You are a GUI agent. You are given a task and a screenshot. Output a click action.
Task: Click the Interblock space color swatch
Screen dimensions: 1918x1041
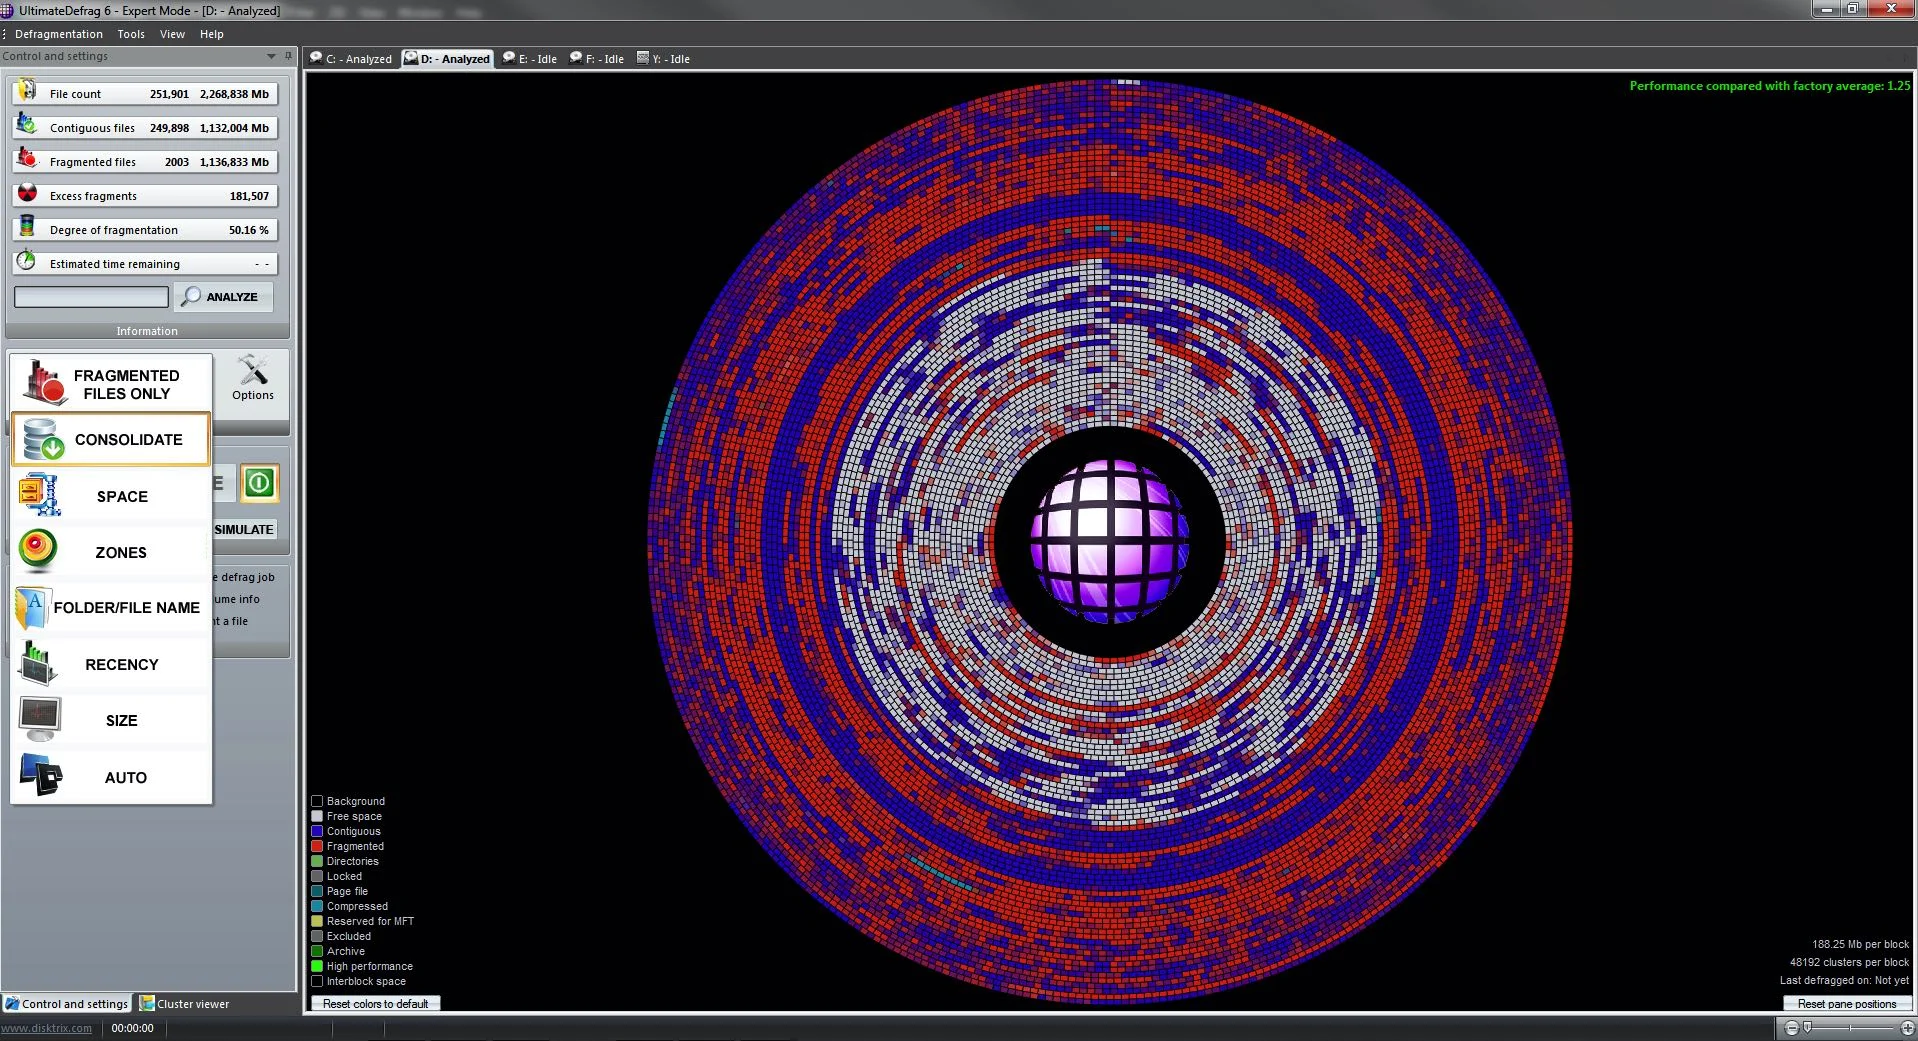click(317, 981)
